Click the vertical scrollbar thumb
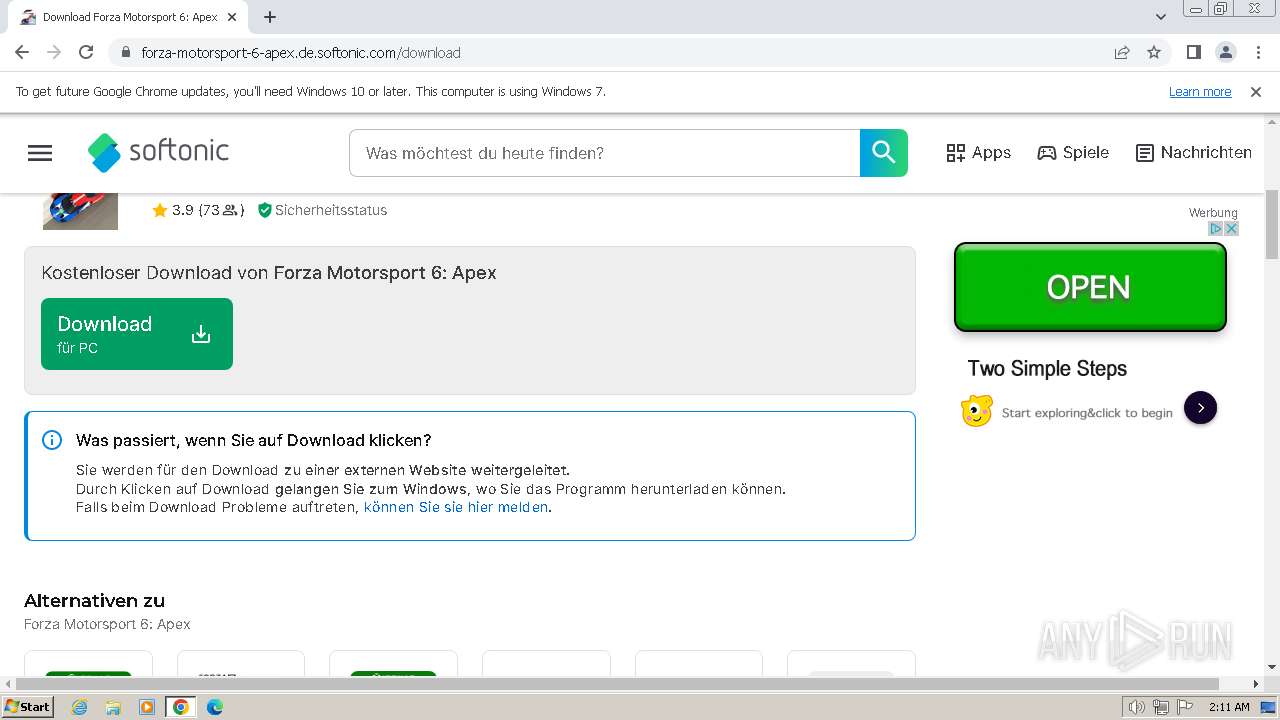The height and width of the screenshot is (720, 1280). [1272, 225]
